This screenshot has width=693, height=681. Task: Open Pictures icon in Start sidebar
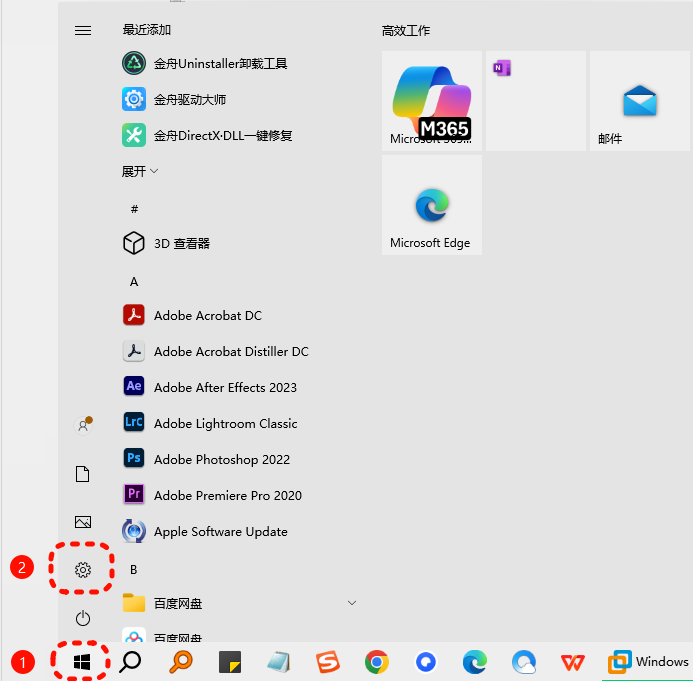pos(83,522)
